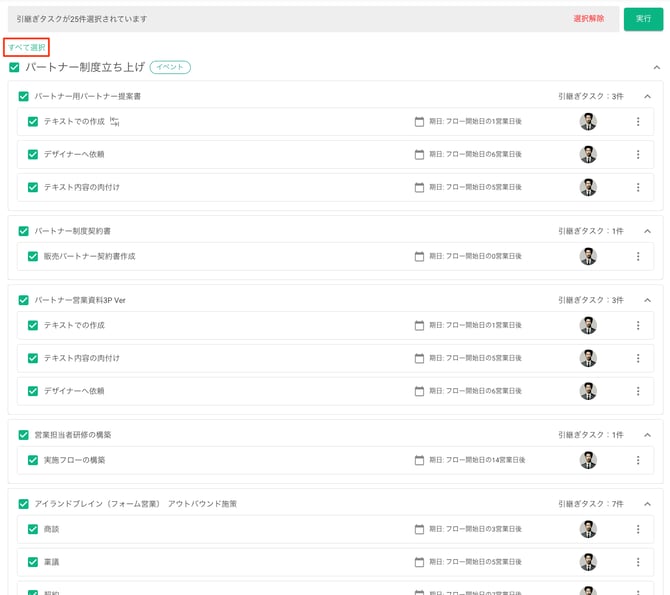
Task: Click calendar icon for 実施フローの構築 due date
Action: point(419,460)
